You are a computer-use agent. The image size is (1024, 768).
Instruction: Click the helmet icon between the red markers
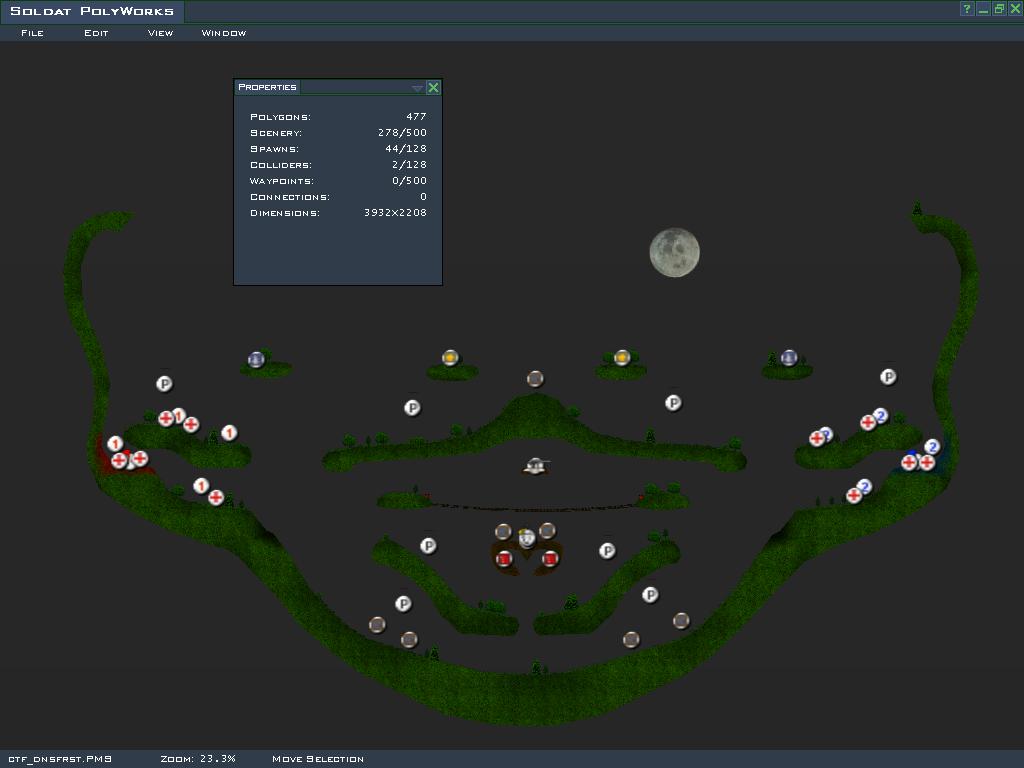(x=527, y=539)
